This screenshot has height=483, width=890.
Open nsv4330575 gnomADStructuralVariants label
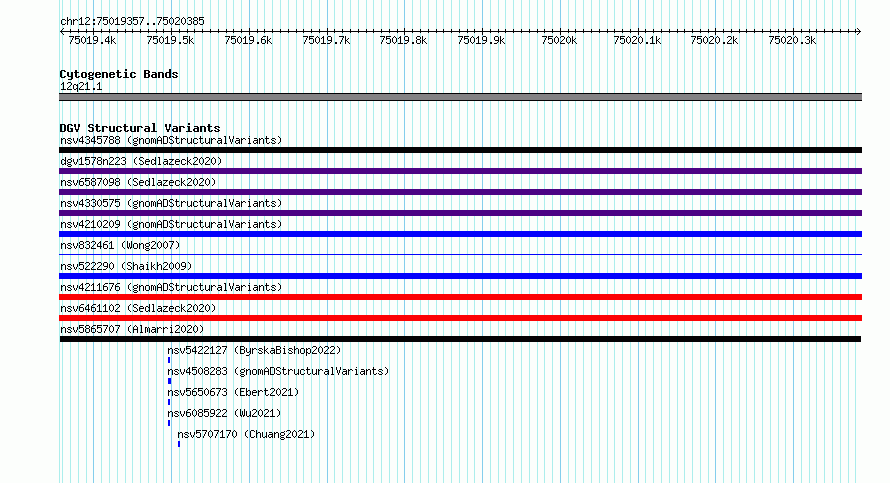[x=171, y=203]
